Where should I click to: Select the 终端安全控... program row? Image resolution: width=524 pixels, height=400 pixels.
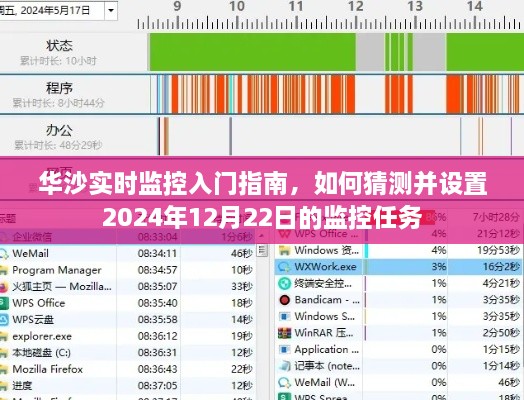point(399,283)
